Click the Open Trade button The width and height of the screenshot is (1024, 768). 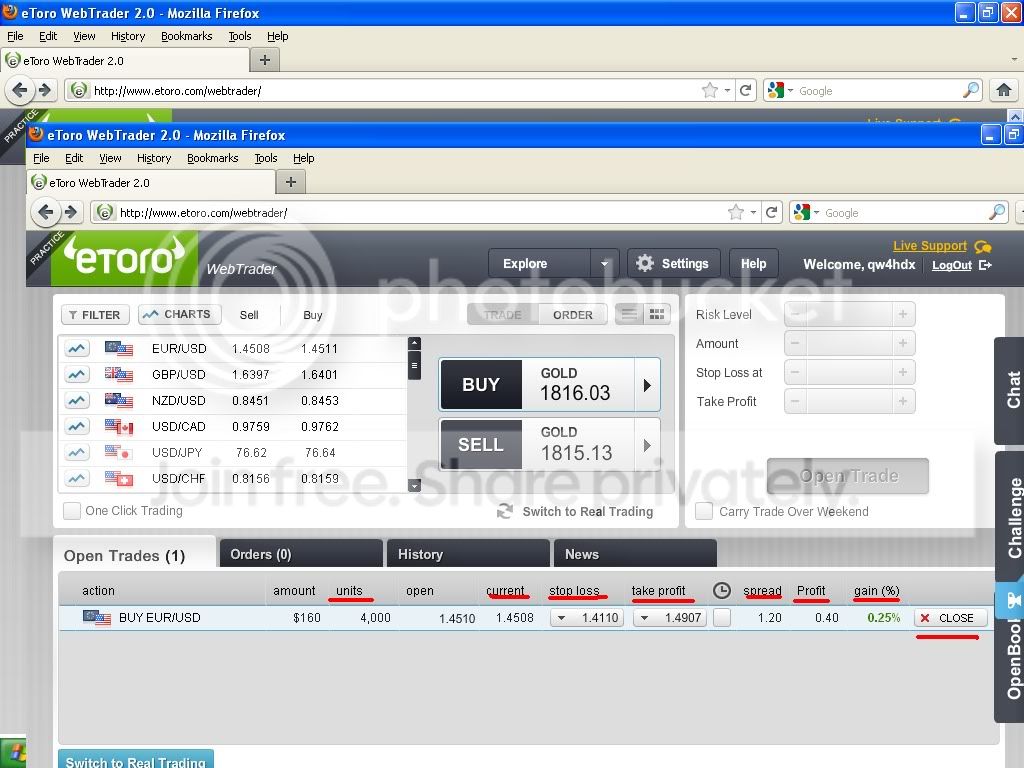click(x=848, y=476)
